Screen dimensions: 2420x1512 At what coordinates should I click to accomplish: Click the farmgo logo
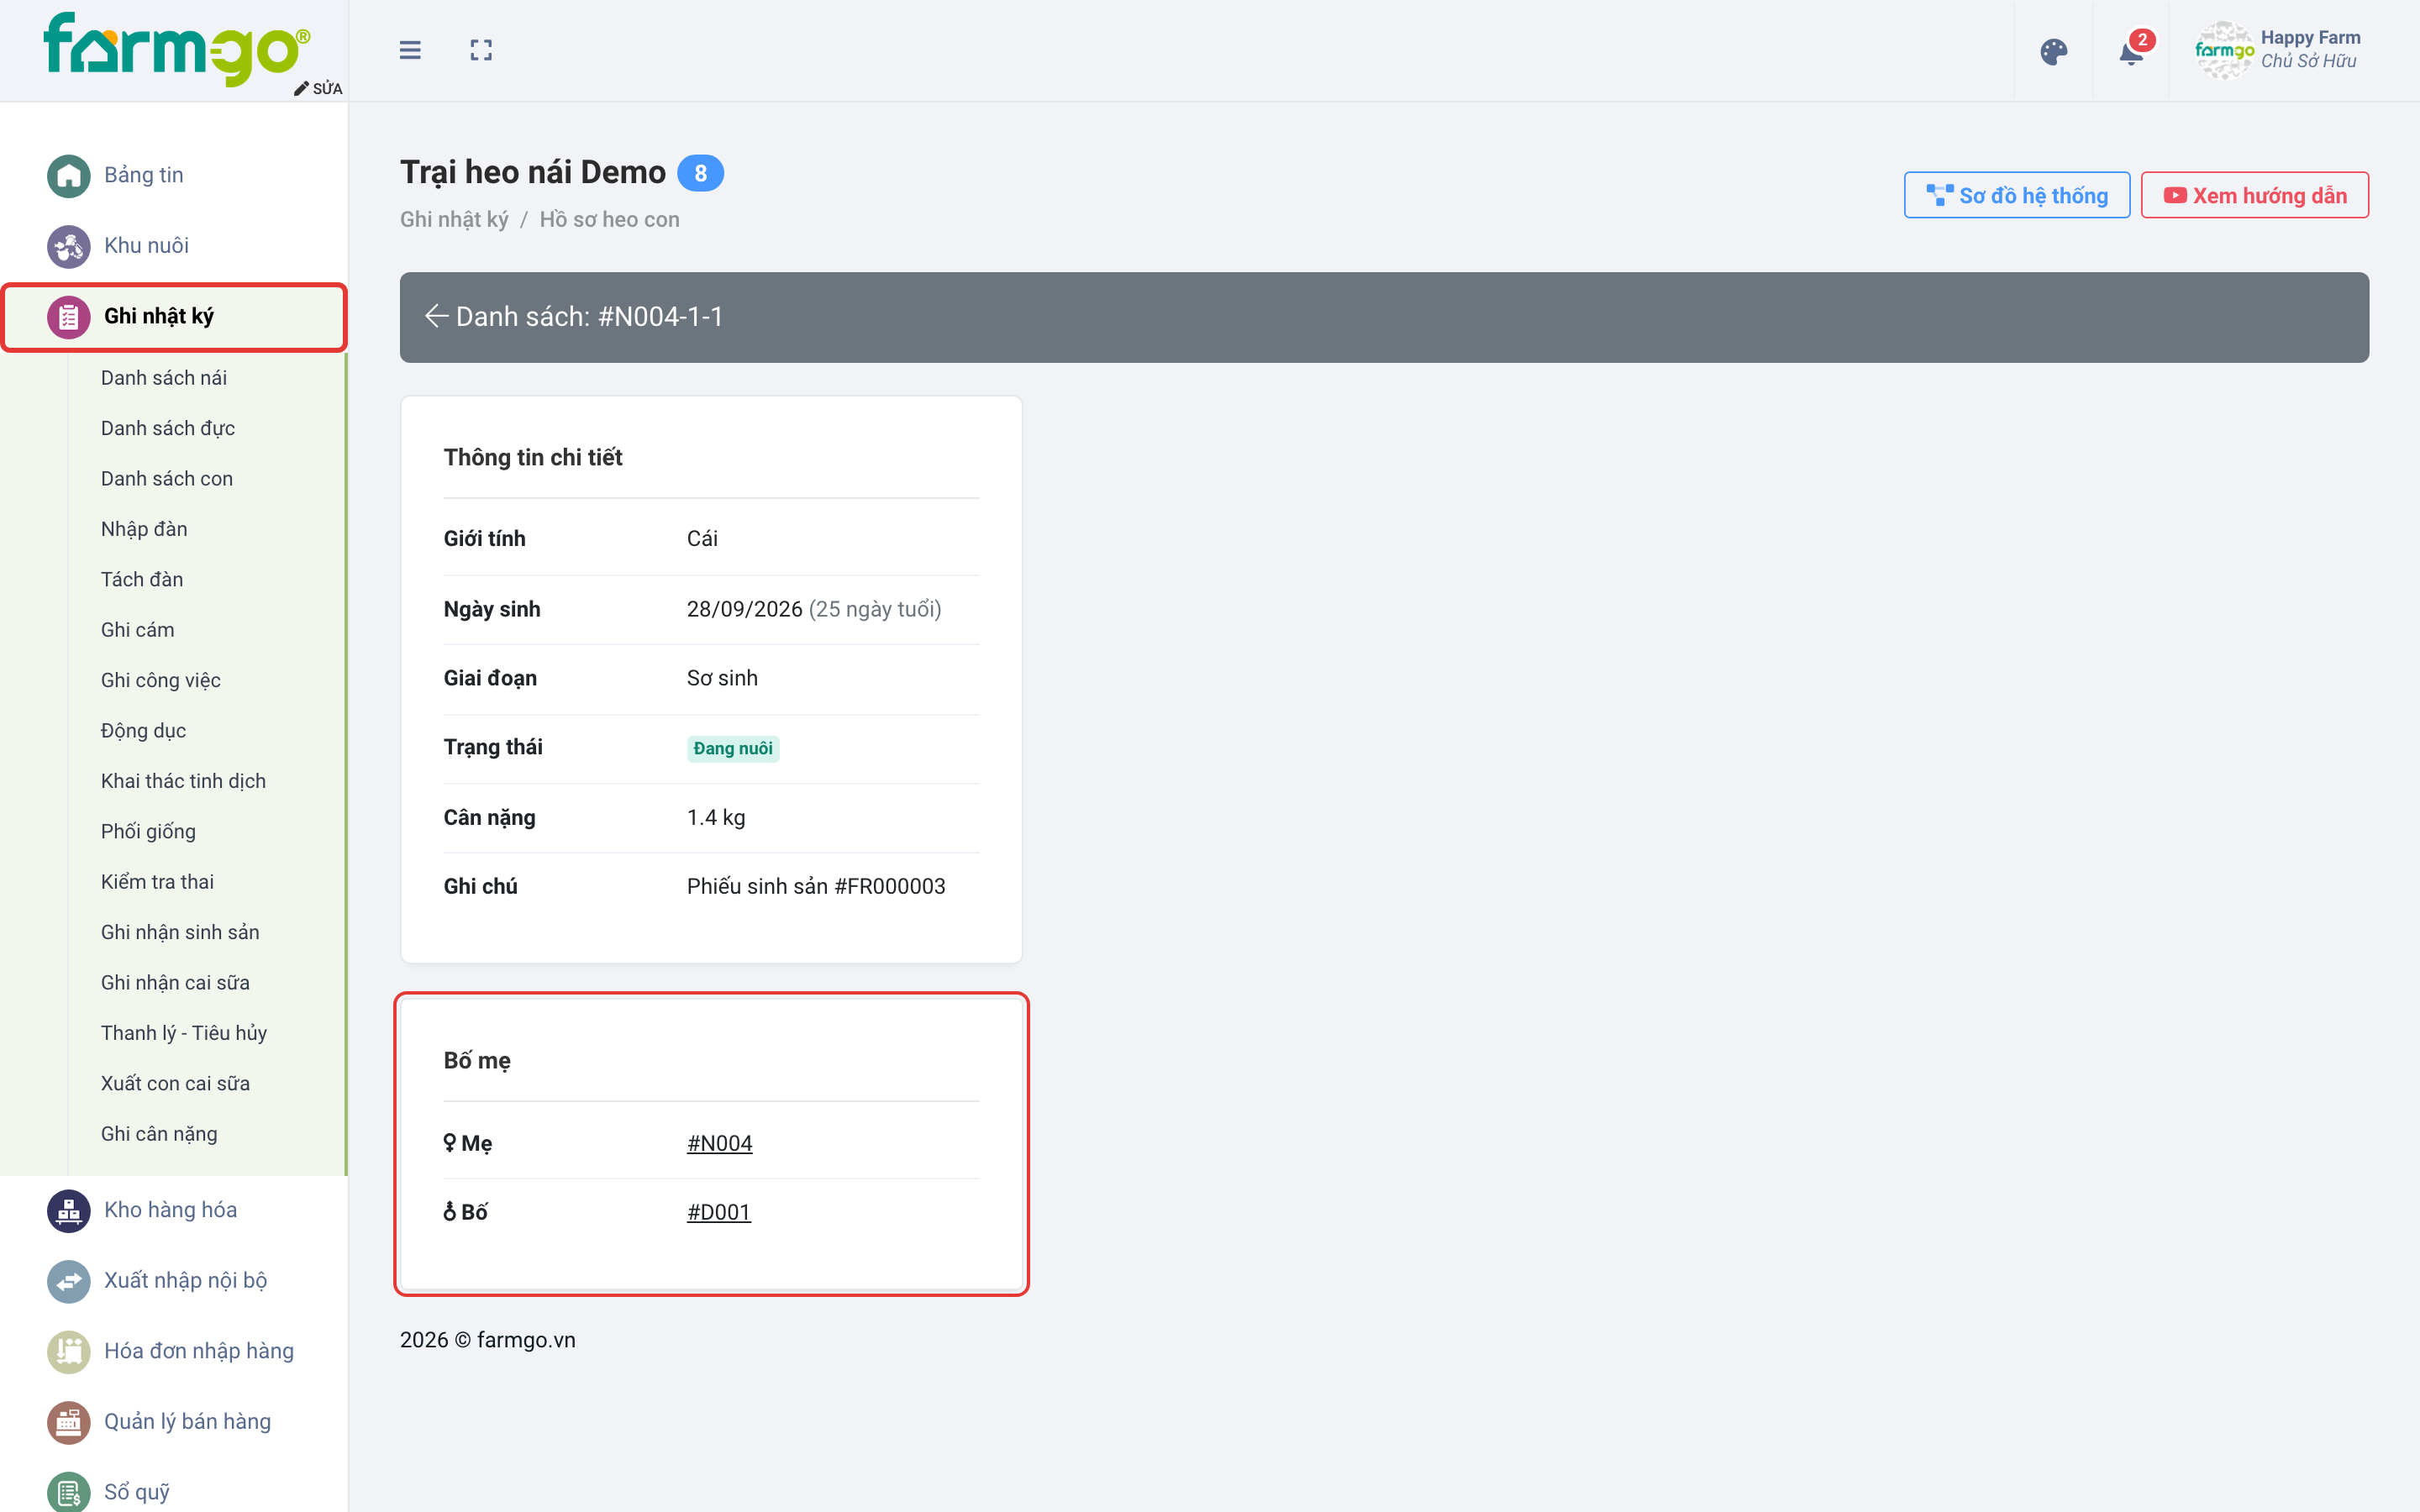point(176,48)
